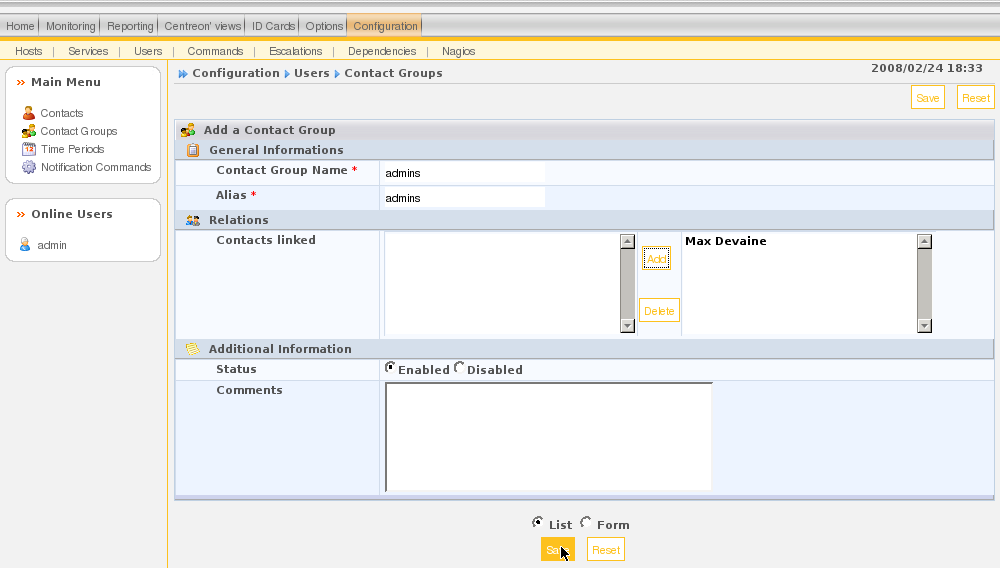Image resolution: width=1000 pixels, height=568 pixels.
Task: Click the General Informations clipboard icon
Action: [193, 150]
